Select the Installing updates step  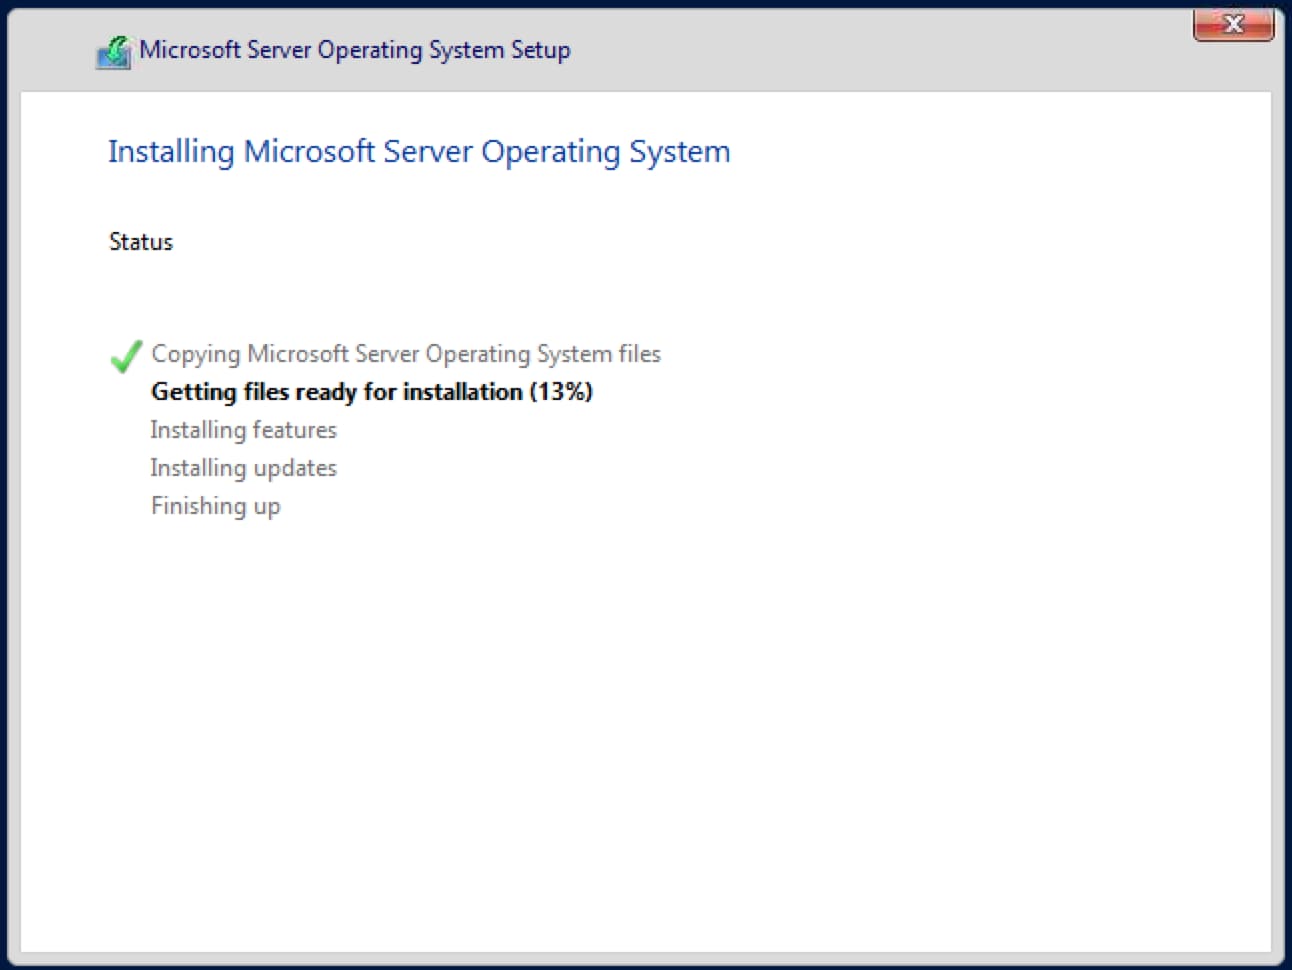click(243, 468)
